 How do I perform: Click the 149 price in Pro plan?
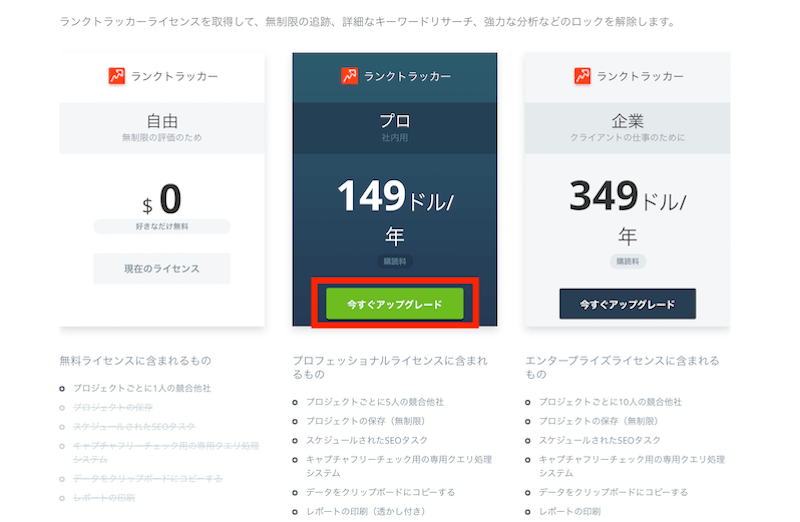(371, 196)
